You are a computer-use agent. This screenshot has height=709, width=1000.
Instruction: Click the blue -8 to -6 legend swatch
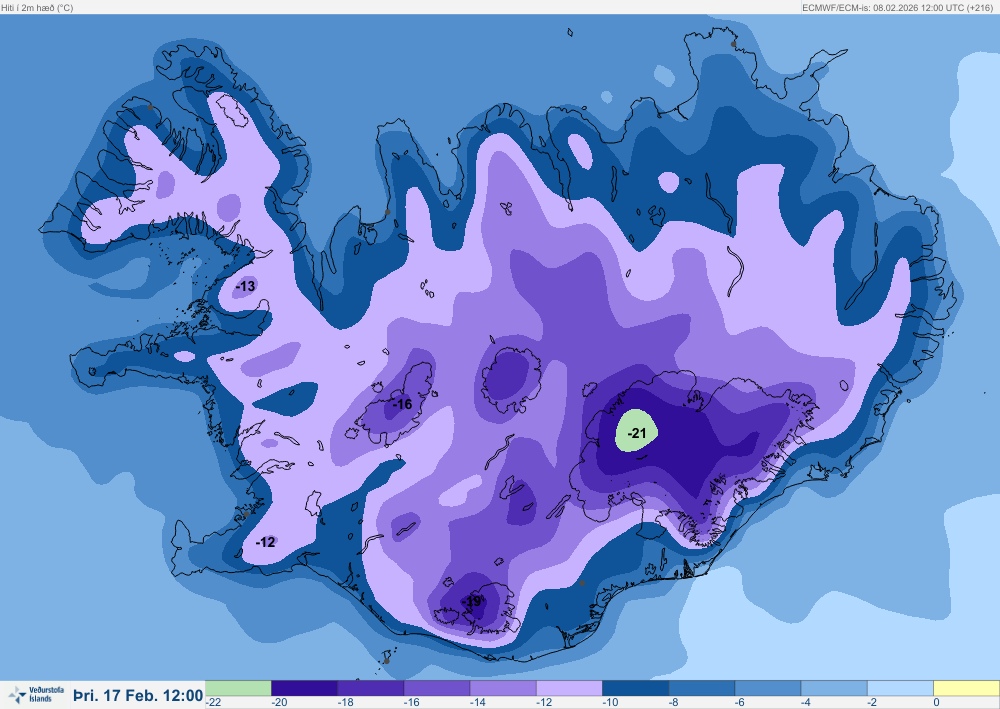[702, 688]
